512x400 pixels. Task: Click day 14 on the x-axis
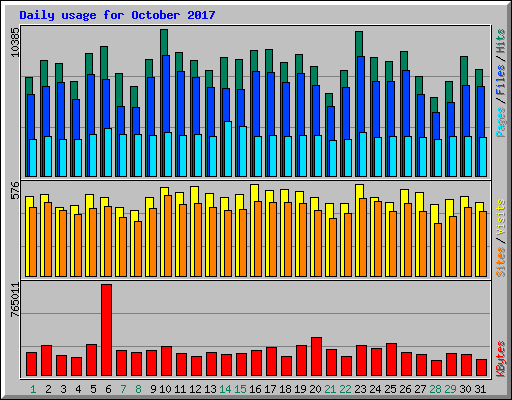tap(225, 389)
